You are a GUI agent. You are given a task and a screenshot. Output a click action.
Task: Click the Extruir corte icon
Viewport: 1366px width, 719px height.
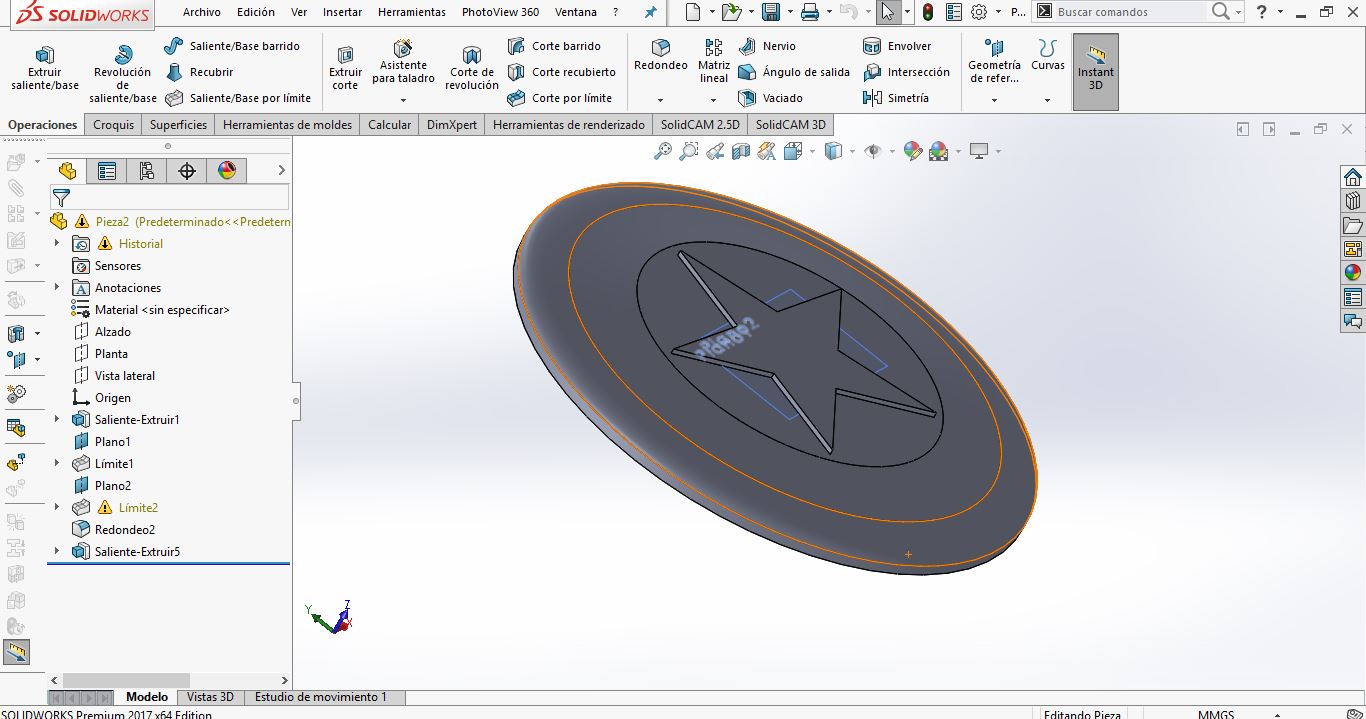click(x=345, y=68)
